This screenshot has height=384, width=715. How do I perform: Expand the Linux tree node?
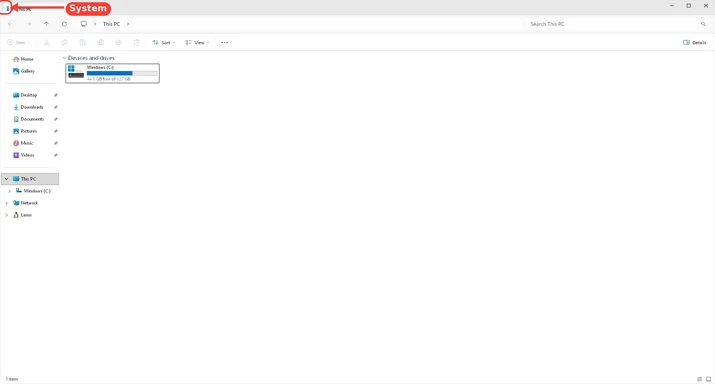coord(6,215)
